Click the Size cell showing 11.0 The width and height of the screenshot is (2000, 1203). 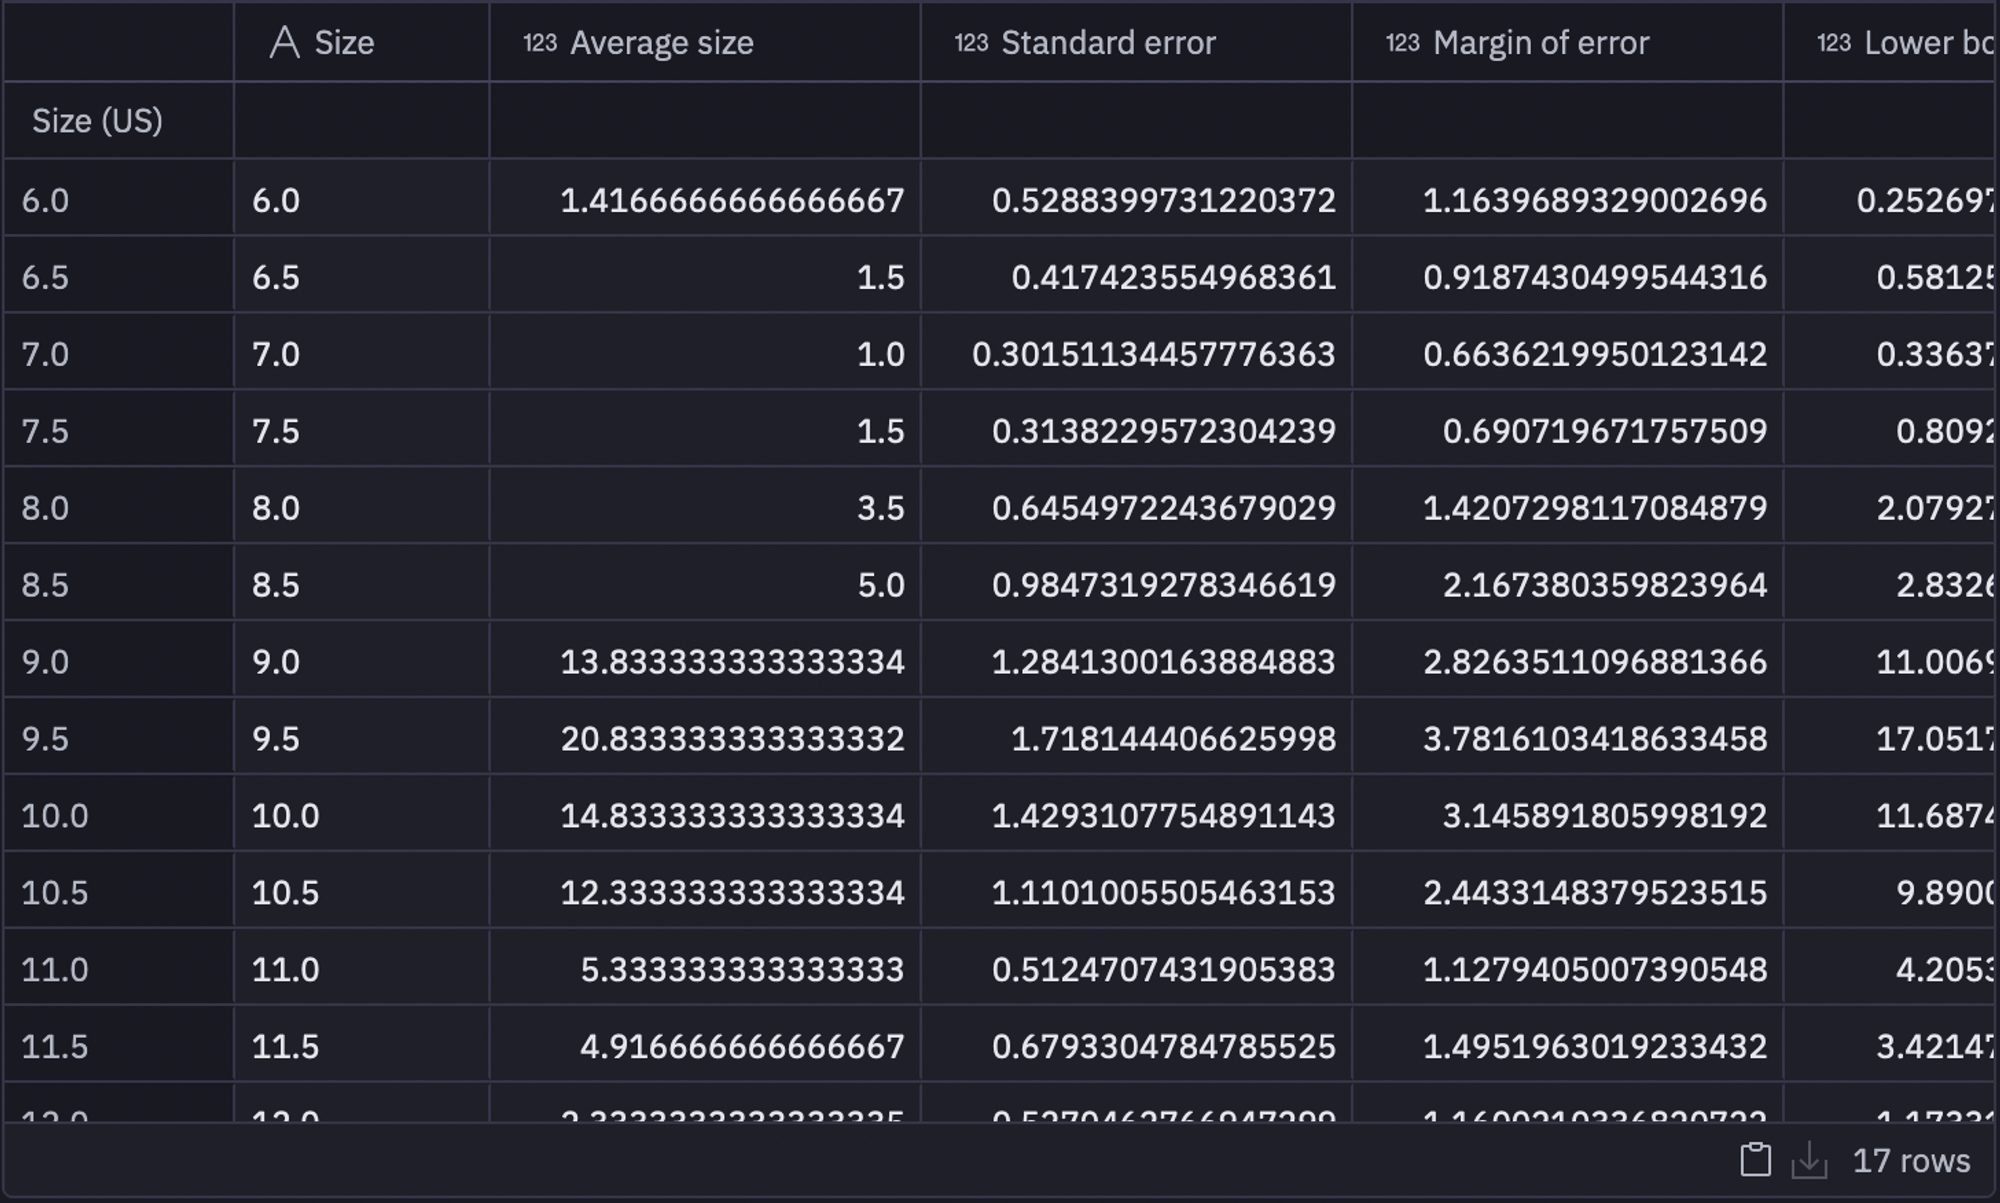click(285, 970)
